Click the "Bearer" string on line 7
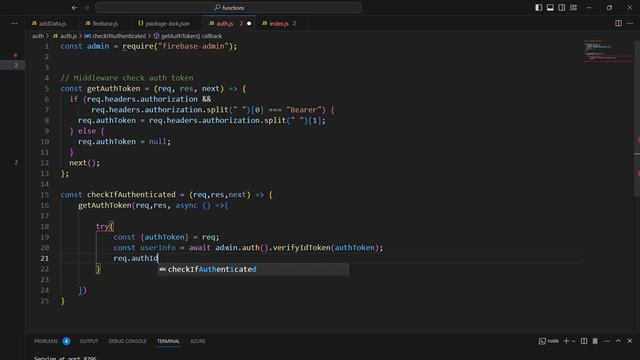This screenshot has height=360, width=640. pyautogui.click(x=304, y=110)
